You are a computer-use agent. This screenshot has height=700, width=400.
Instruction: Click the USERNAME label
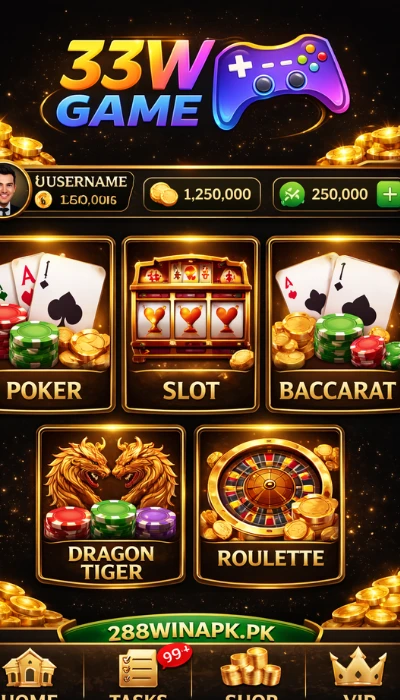81,181
